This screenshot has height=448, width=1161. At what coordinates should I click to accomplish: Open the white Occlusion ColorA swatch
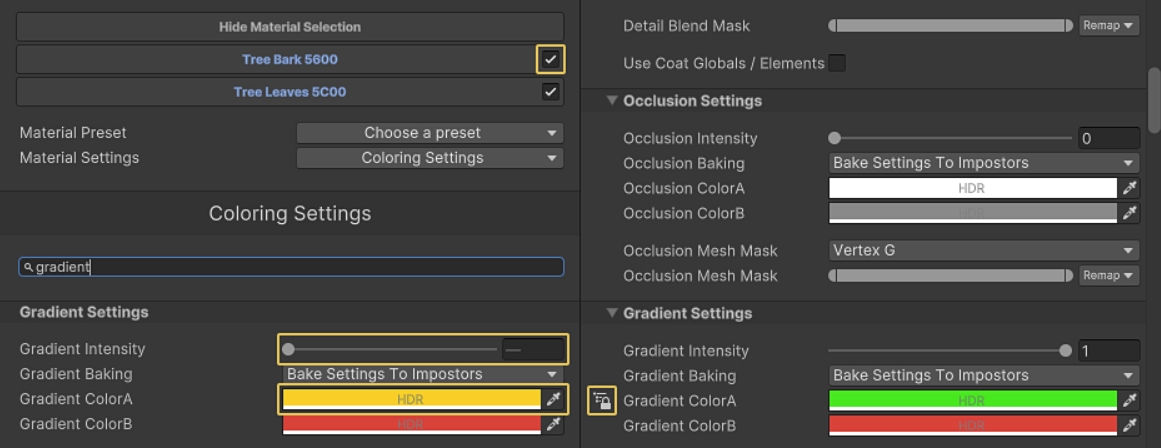click(x=972, y=188)
